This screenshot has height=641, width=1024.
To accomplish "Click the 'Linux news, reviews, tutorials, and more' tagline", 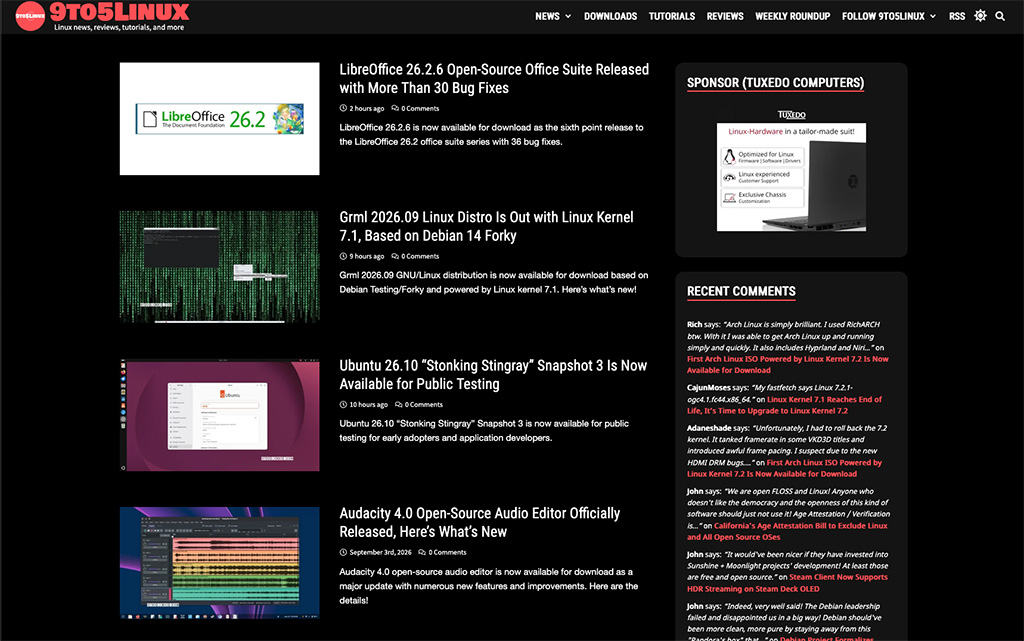I will [x=119, y=27].
